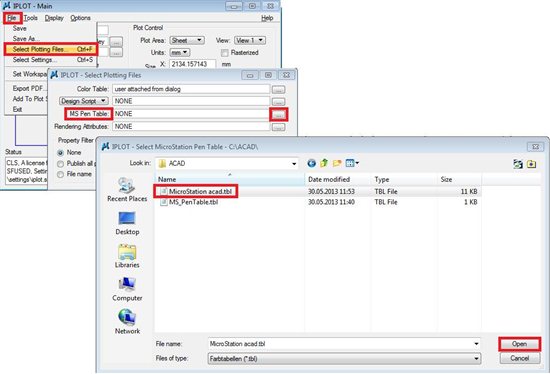Image resolution: width=550 pixels, height=374 pixels.
Task: Open Libraries in the places sidebar
Action: point(127,256)
